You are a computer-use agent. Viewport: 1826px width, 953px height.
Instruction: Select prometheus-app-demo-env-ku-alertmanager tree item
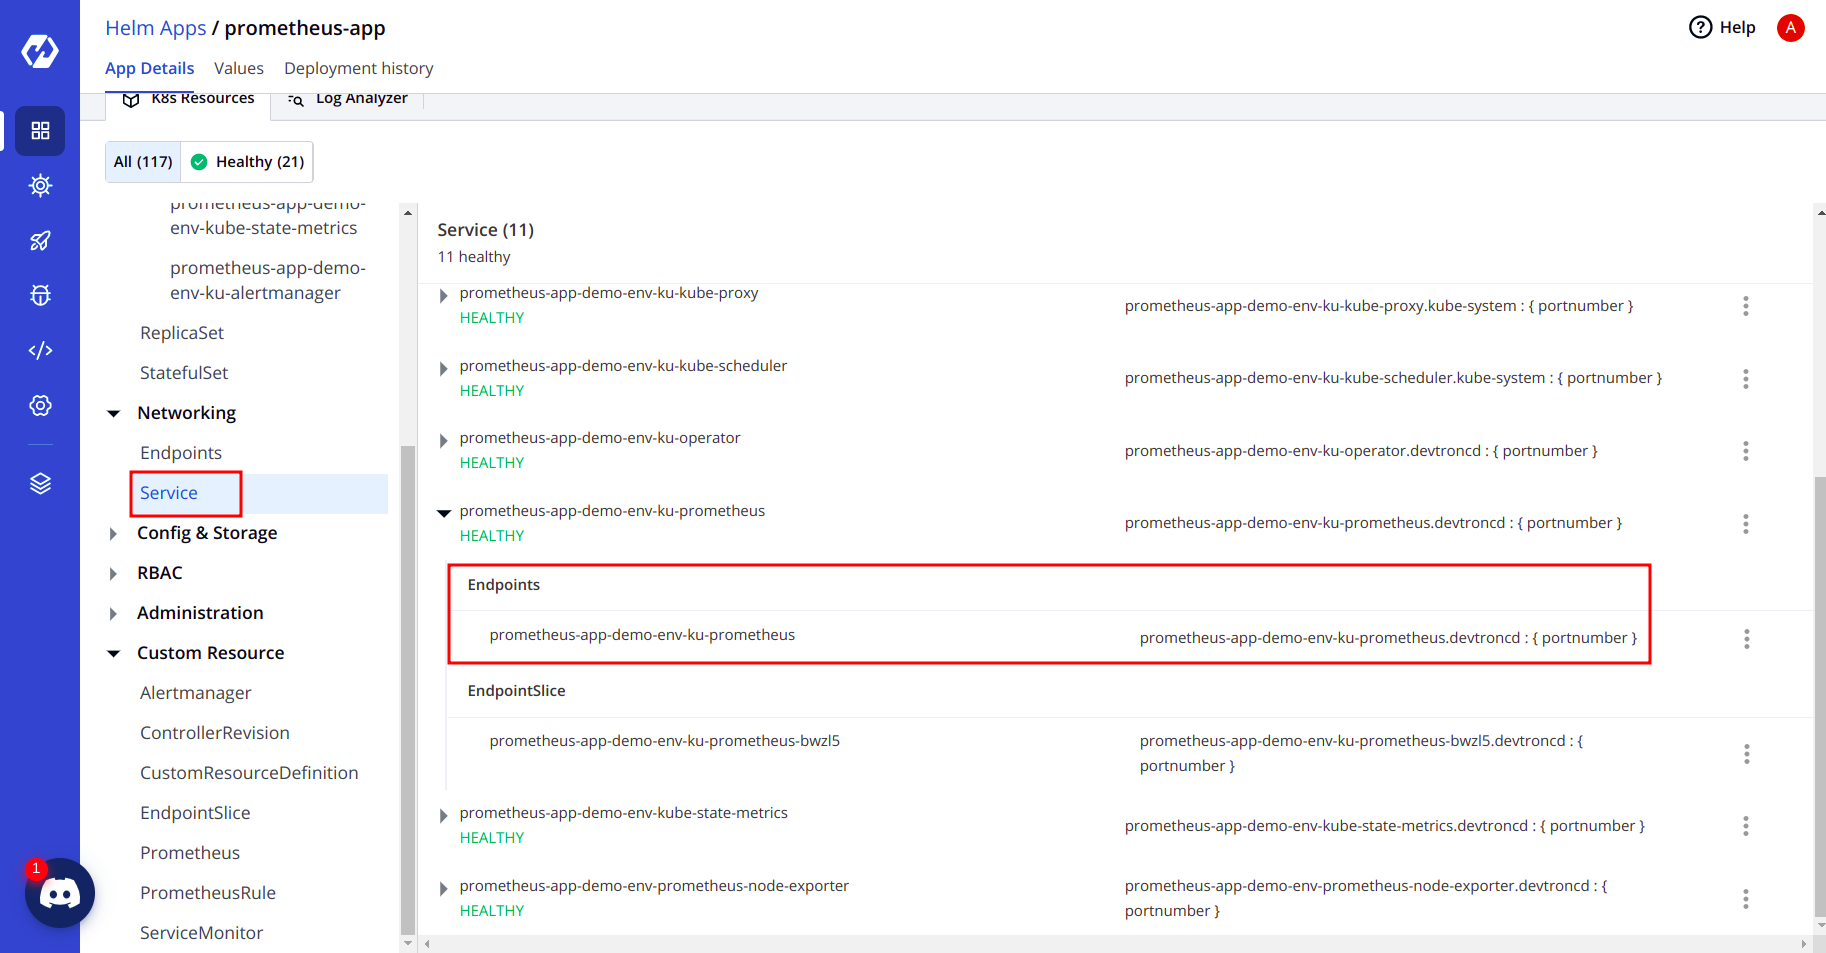(268, 281)
